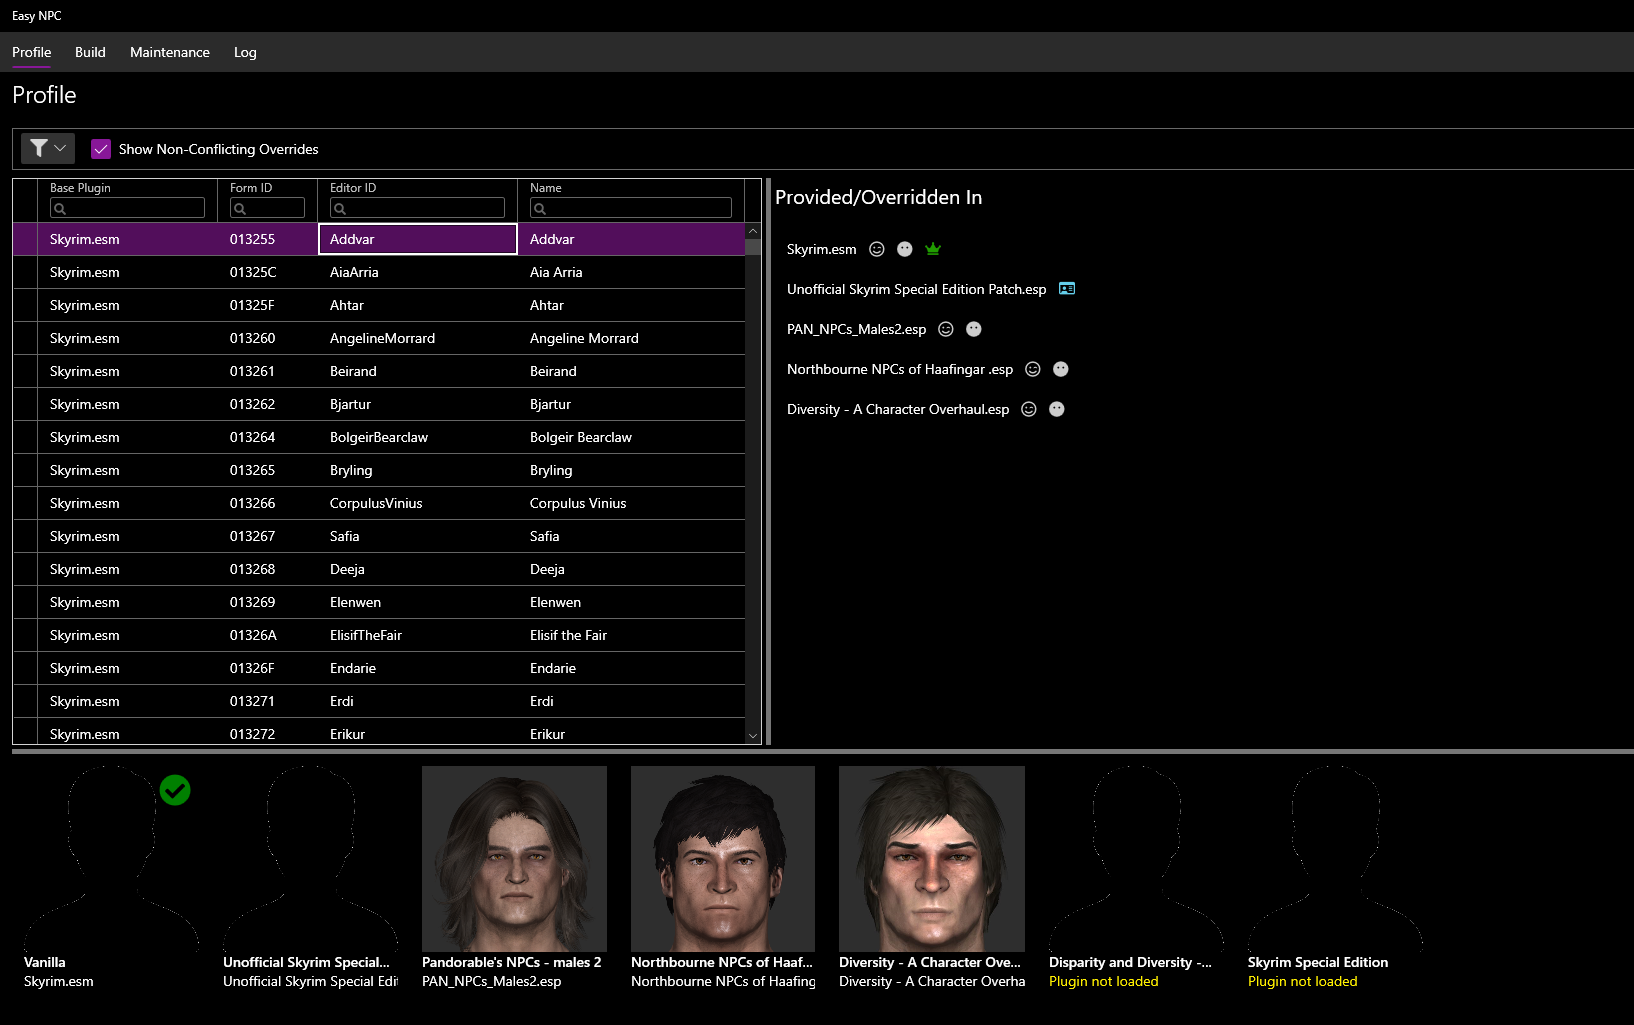Focus the Form ID search field
The width and height of the screenshot is (1634, 1025).
pos(267,208)
